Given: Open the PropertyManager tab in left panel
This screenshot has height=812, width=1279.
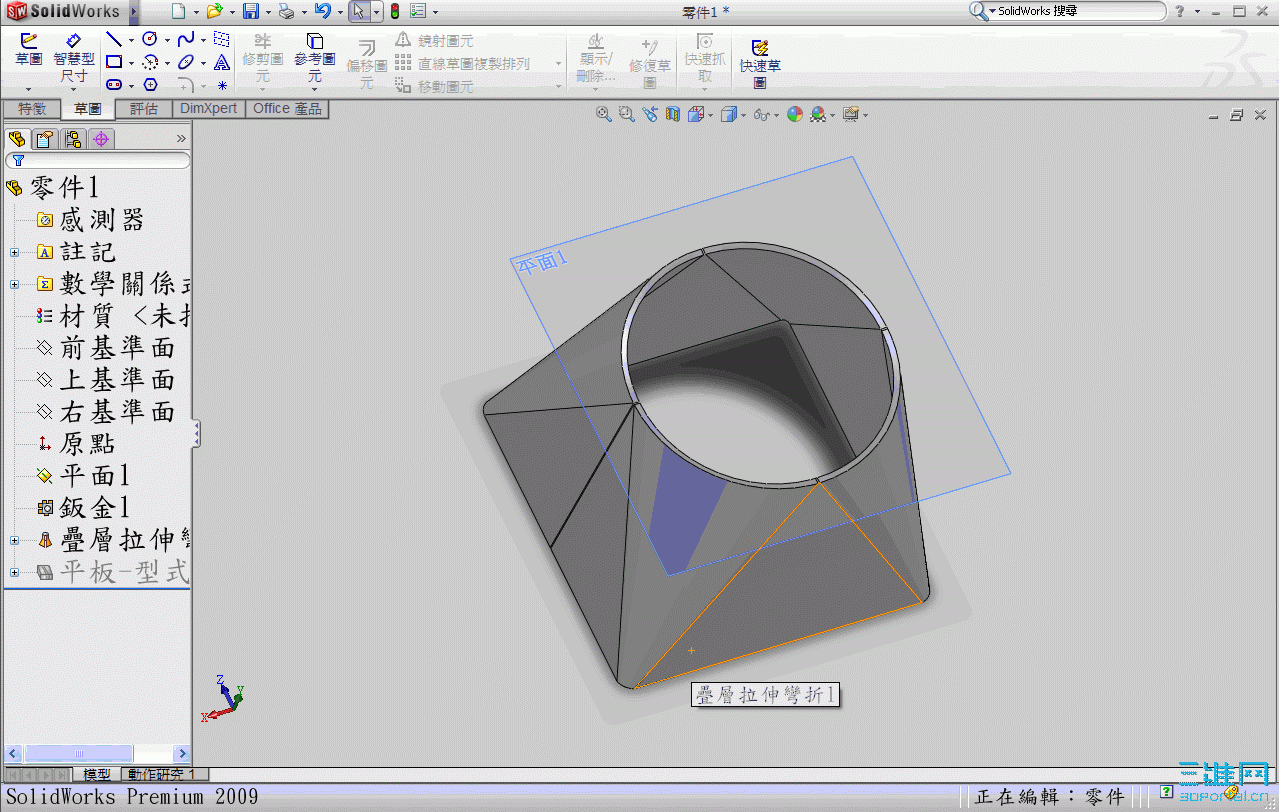Looking at the screenshot, I should [x=45, y=139].
